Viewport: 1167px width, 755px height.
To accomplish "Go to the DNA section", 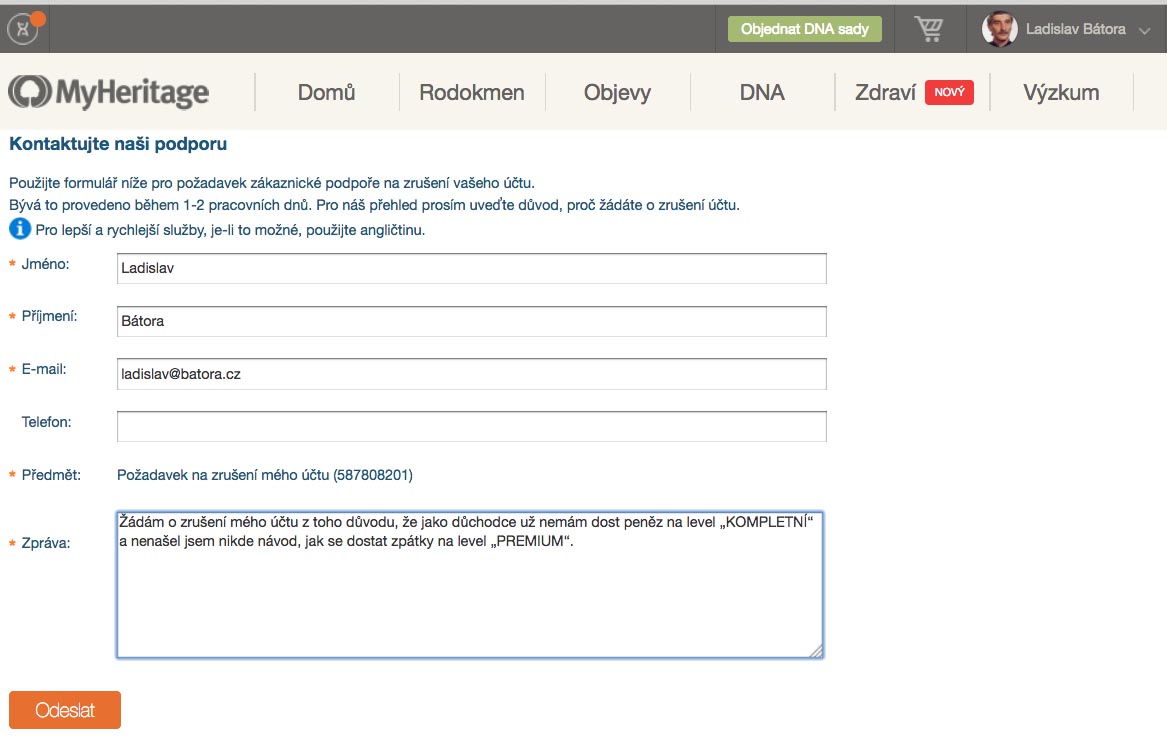I will (x=762, y=92).
